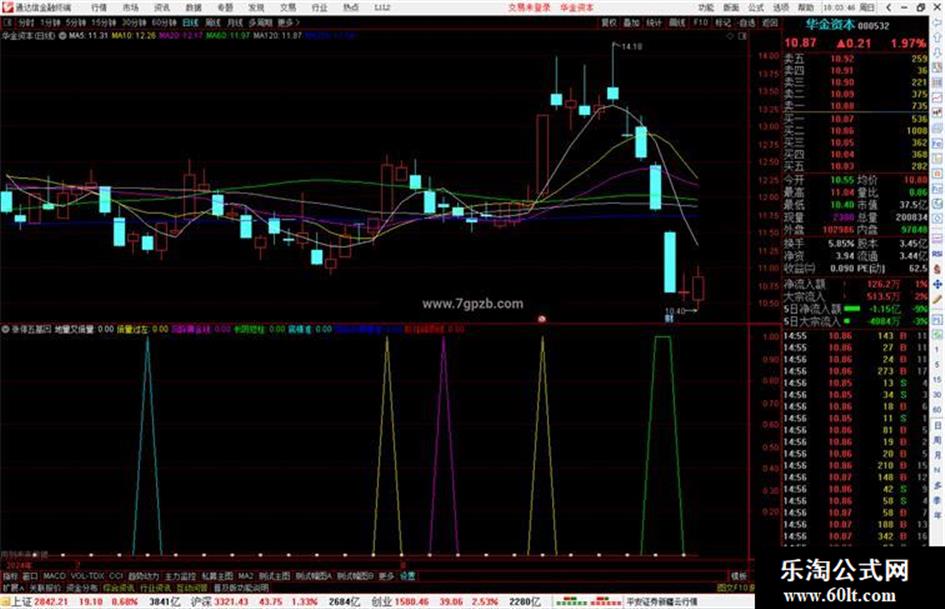The height and width of the screenshot is (609, 945).
Task: Open the 行业资讯 tab
Action: [x=155, y=587]
